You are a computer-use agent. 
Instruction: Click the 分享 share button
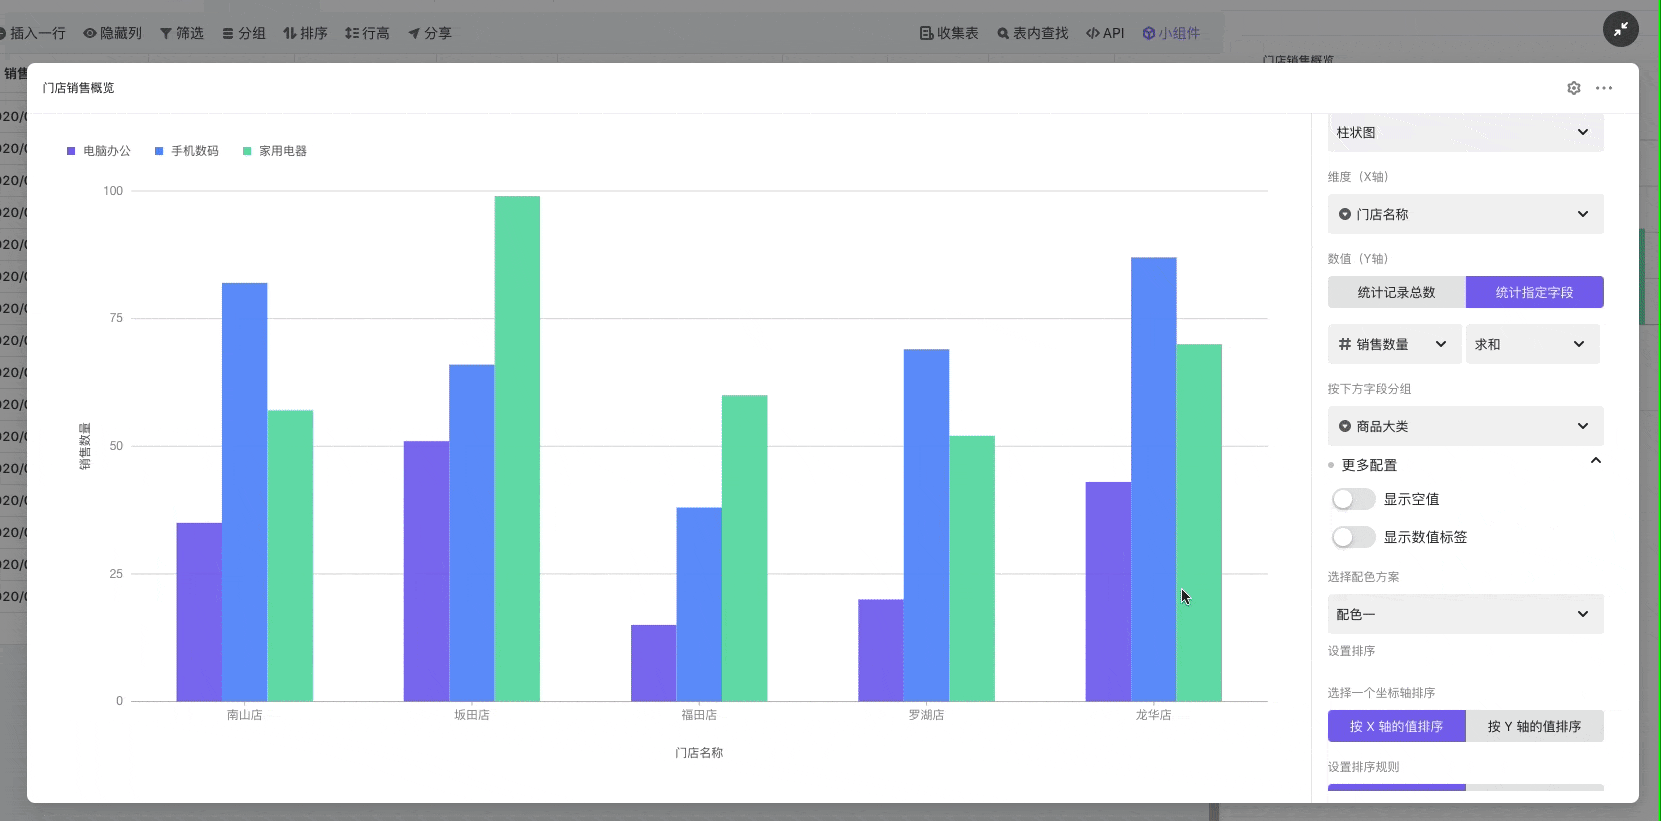pos(430,33)
